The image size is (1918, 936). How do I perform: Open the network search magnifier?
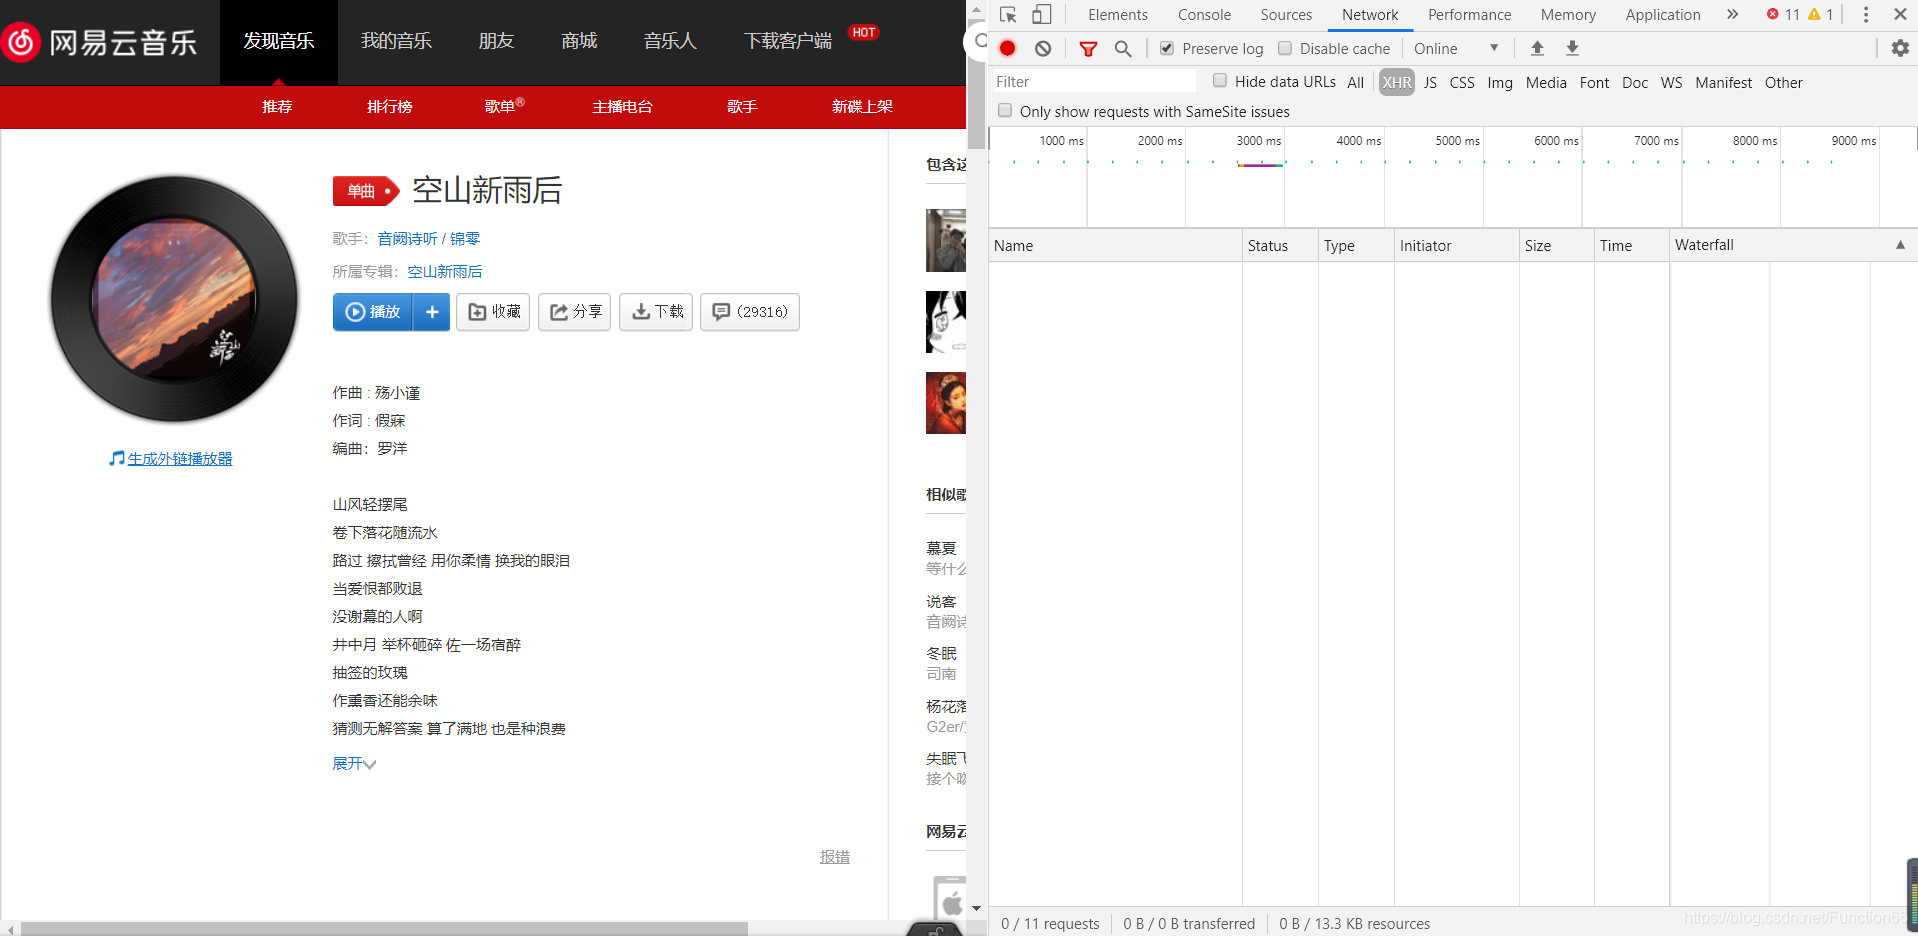coord(1123,48)
